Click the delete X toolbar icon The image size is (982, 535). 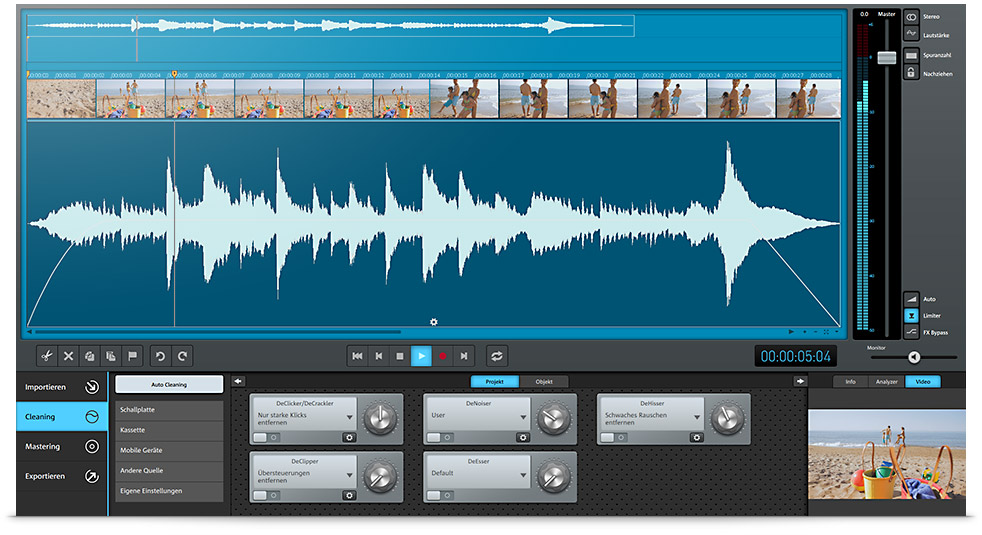coord(68,356)
